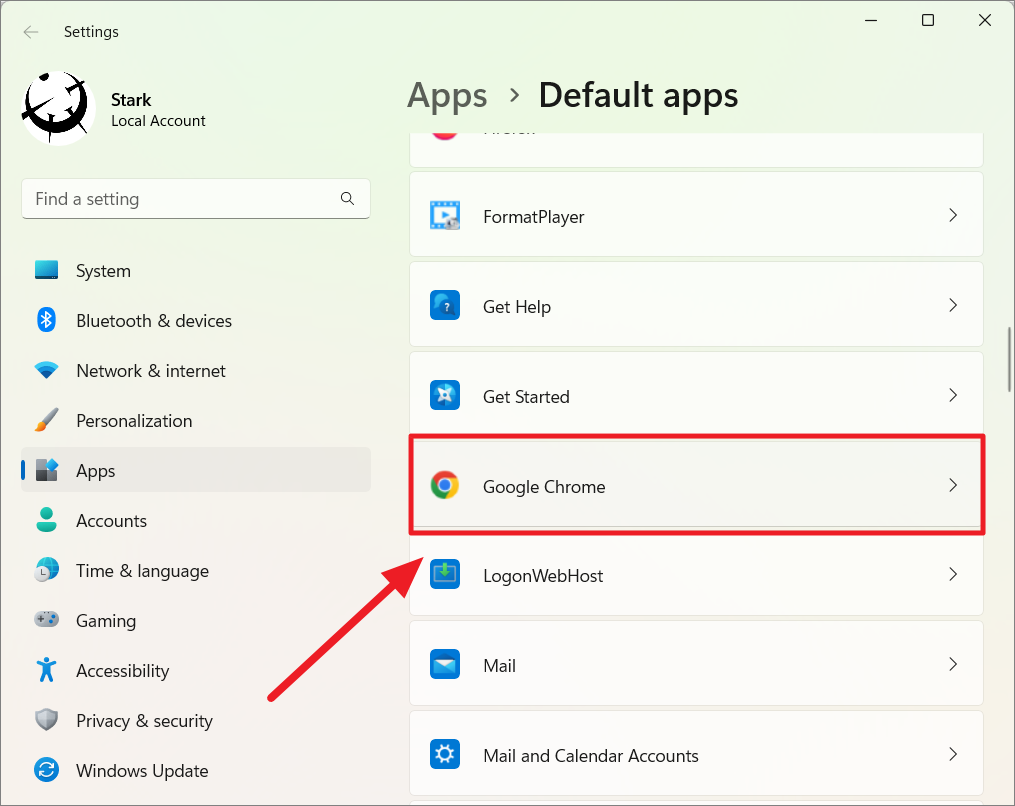Close the Settings window
Viewport: 1015px width, 806px height.
tap(985, 21)
